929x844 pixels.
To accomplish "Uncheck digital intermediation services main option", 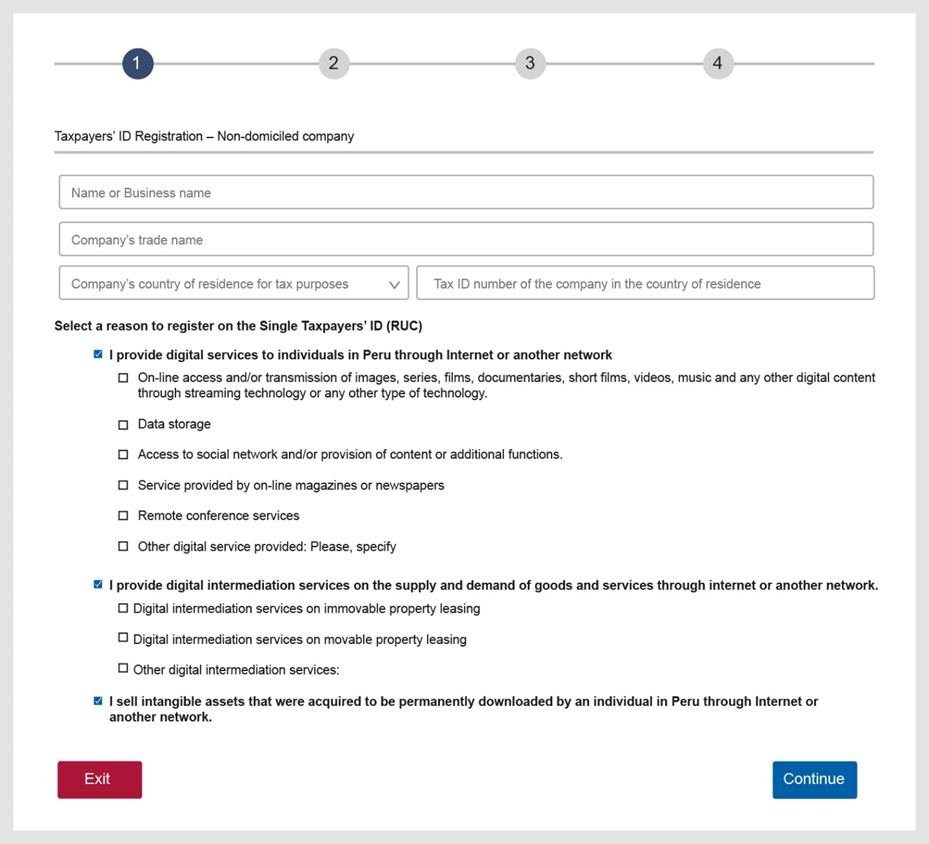I will 98,585.
